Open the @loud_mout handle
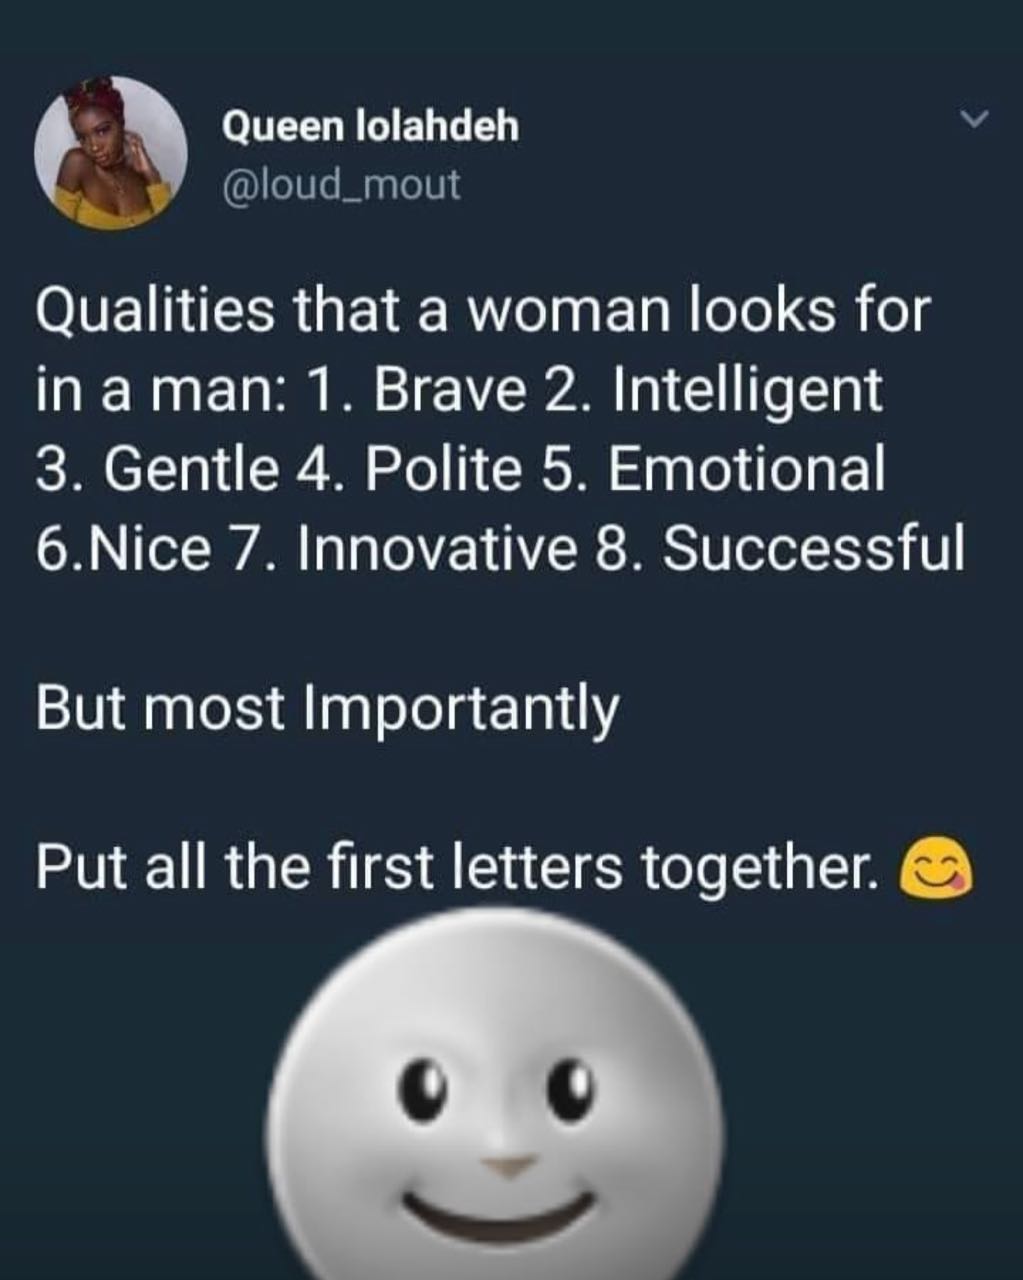The height and width of the screenshot is (1280, 1023). coord(341,184)
